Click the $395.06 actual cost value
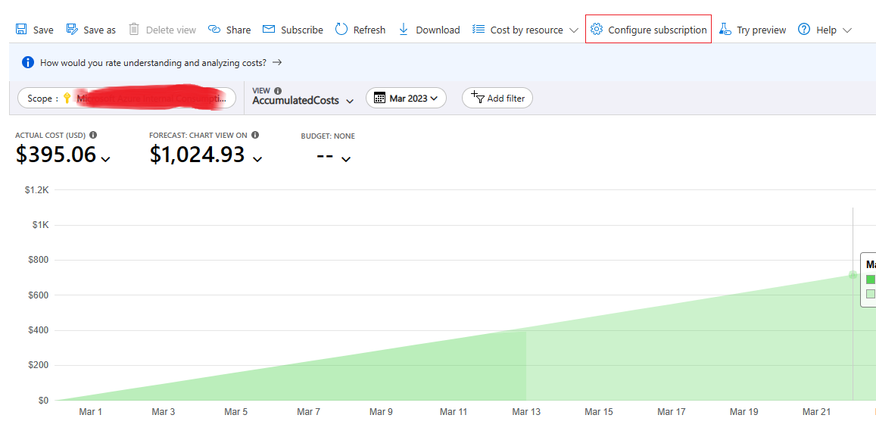Screen dimensions: 876x428 [56, 155]
